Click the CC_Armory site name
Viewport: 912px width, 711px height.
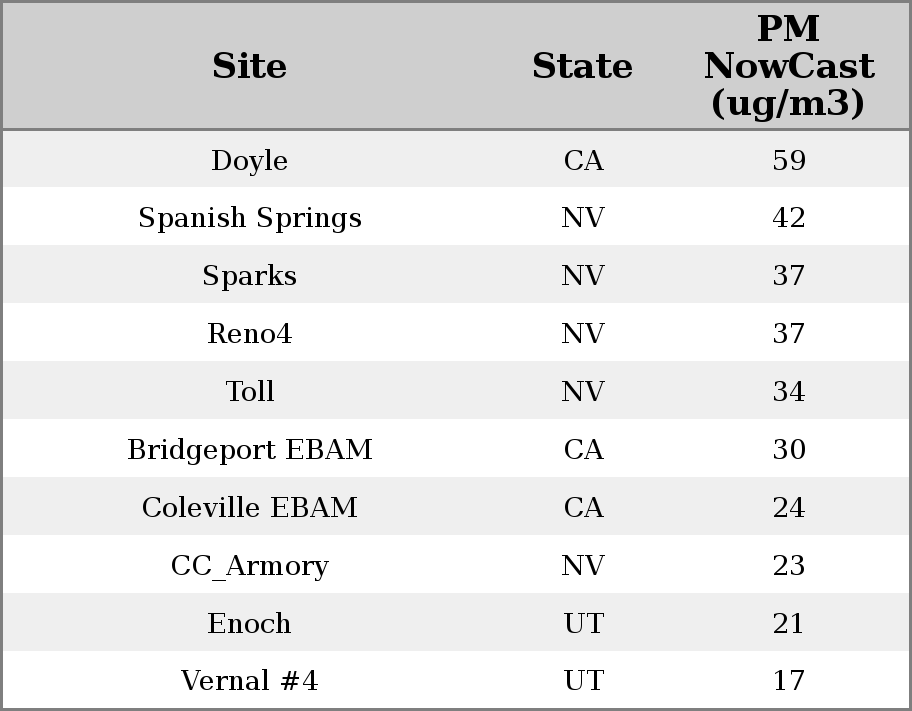click(x=250, y=566)
